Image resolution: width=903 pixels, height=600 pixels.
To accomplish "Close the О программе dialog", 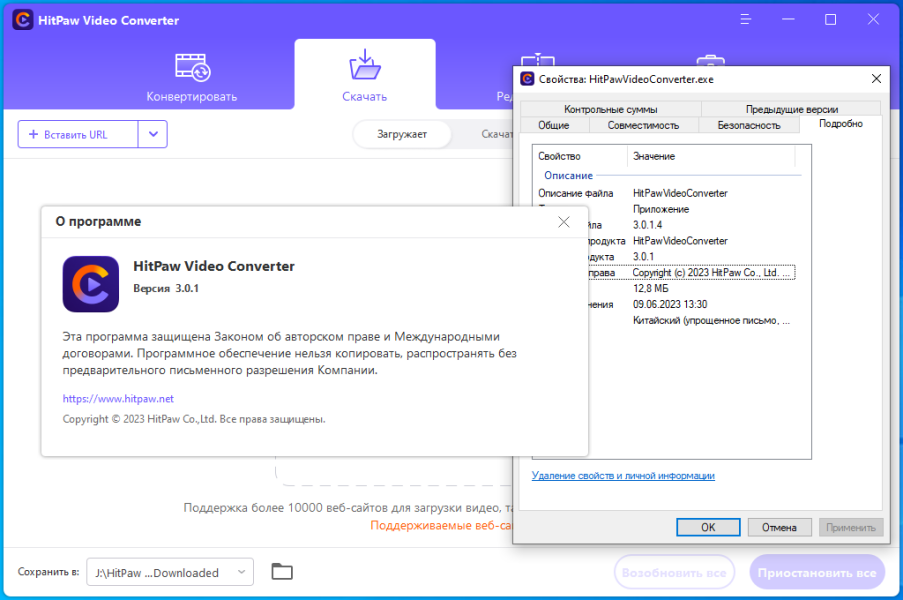I will [x=564, y=222].
